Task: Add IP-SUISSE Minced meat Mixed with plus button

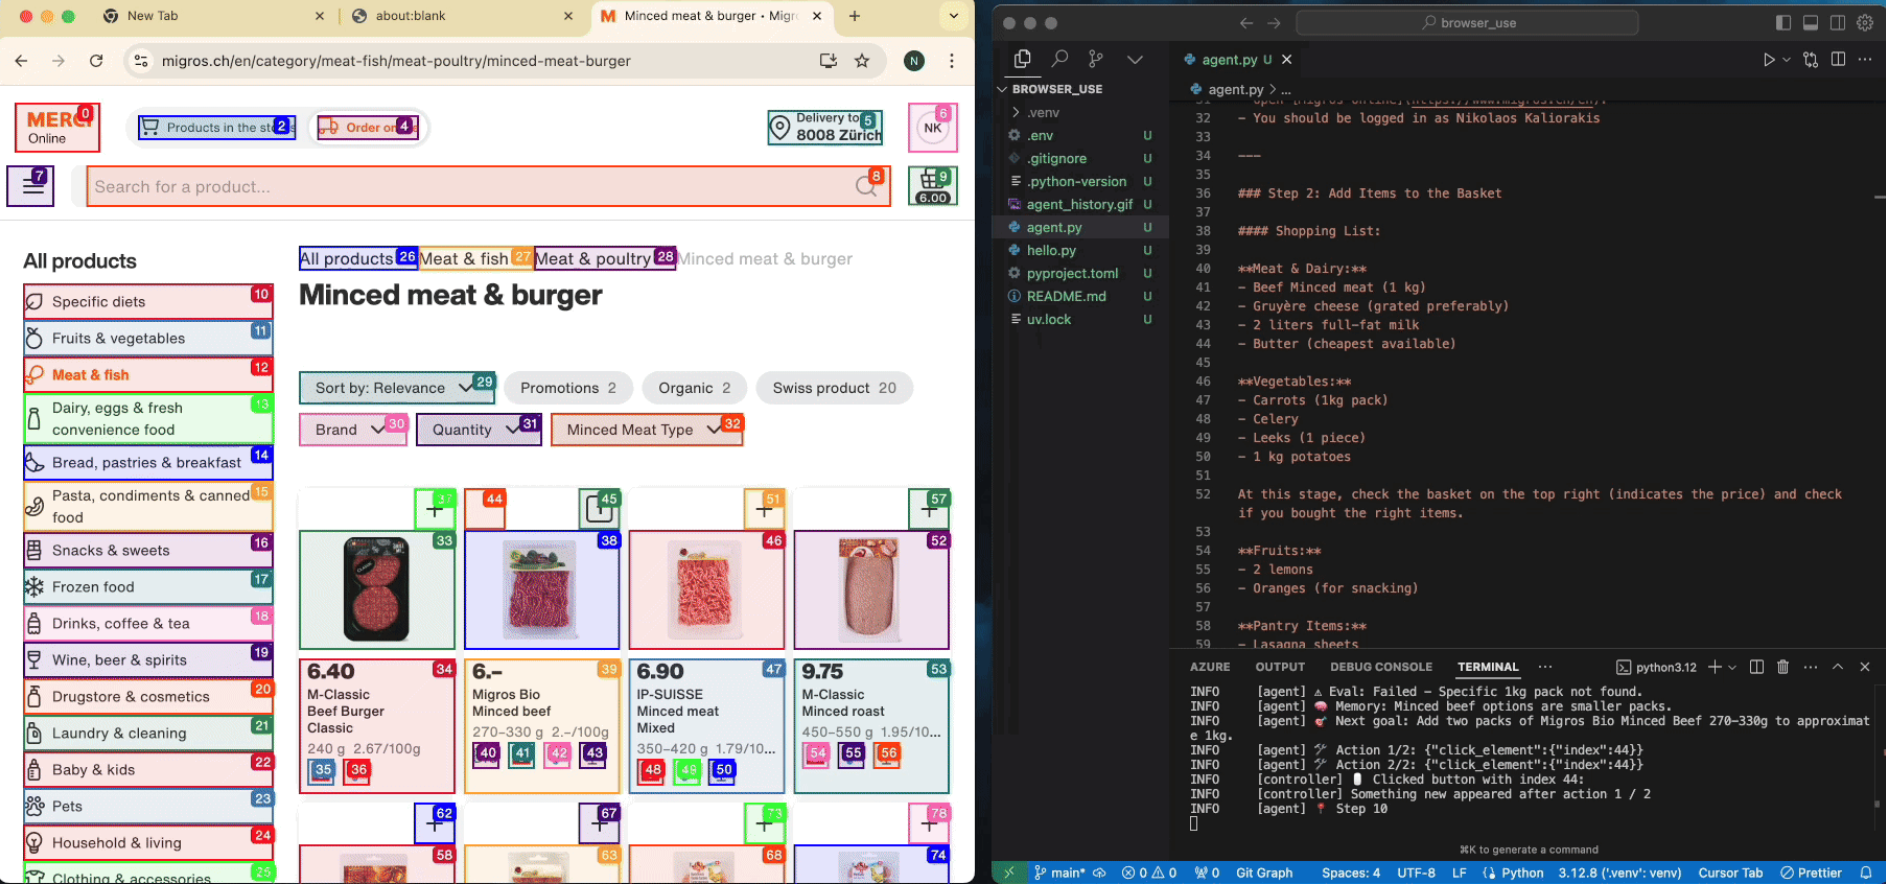Action: tap(765, 510)
